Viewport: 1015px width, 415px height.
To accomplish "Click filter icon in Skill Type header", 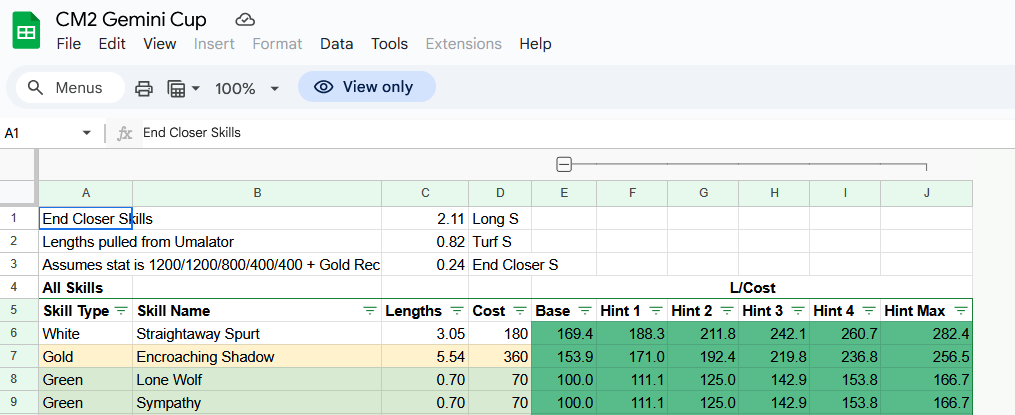I will coord(121,311).
